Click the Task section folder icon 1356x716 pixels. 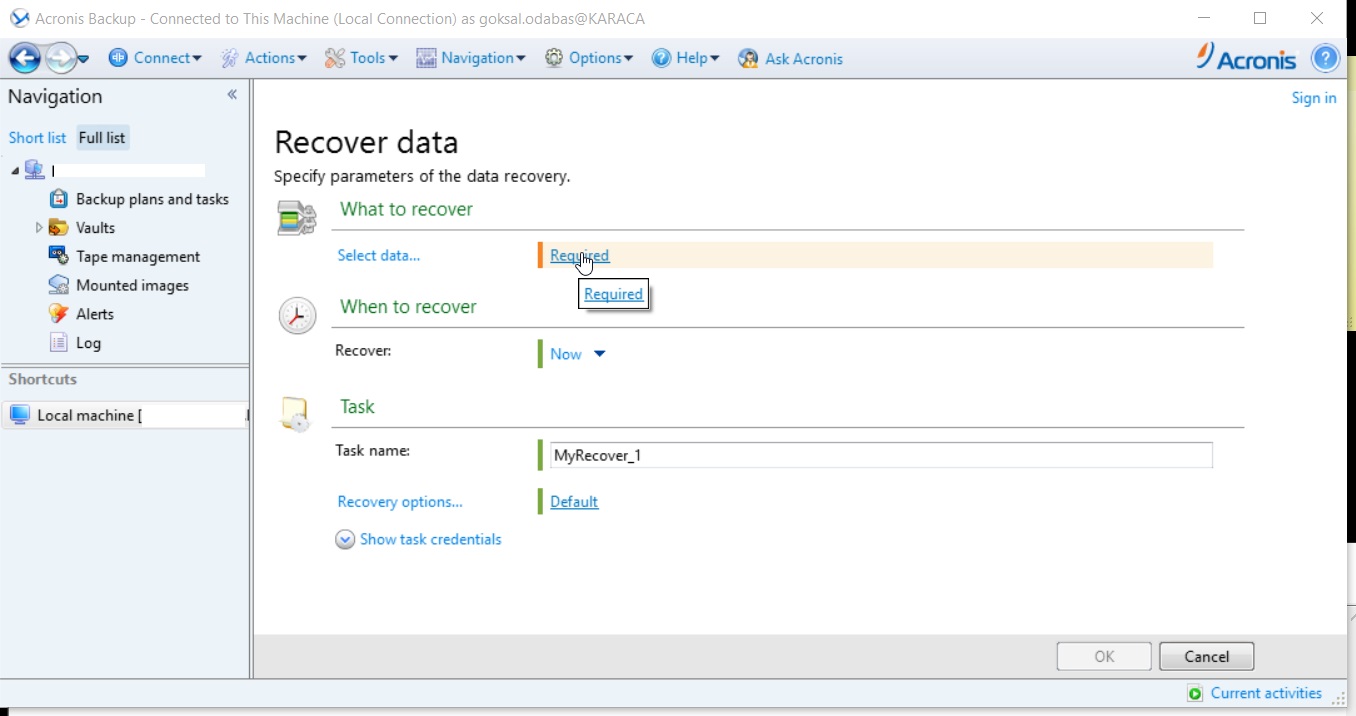pyautogui.click(x=296, y=414)
